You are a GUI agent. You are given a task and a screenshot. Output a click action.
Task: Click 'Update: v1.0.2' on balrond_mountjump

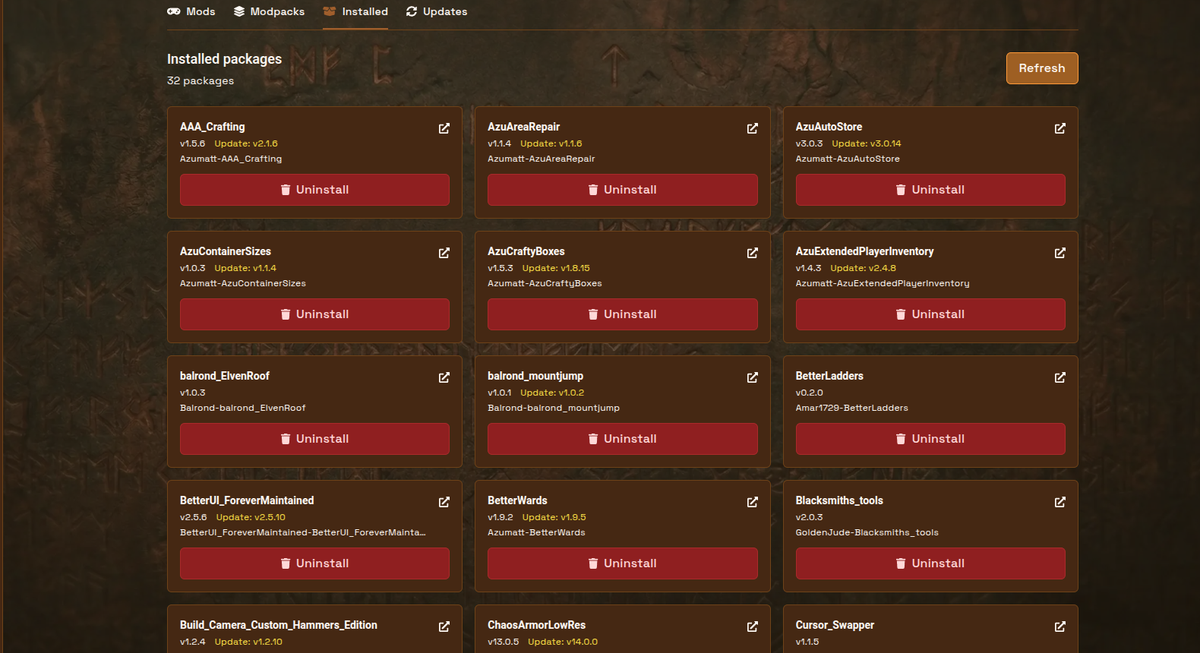[x=552, y=393]
